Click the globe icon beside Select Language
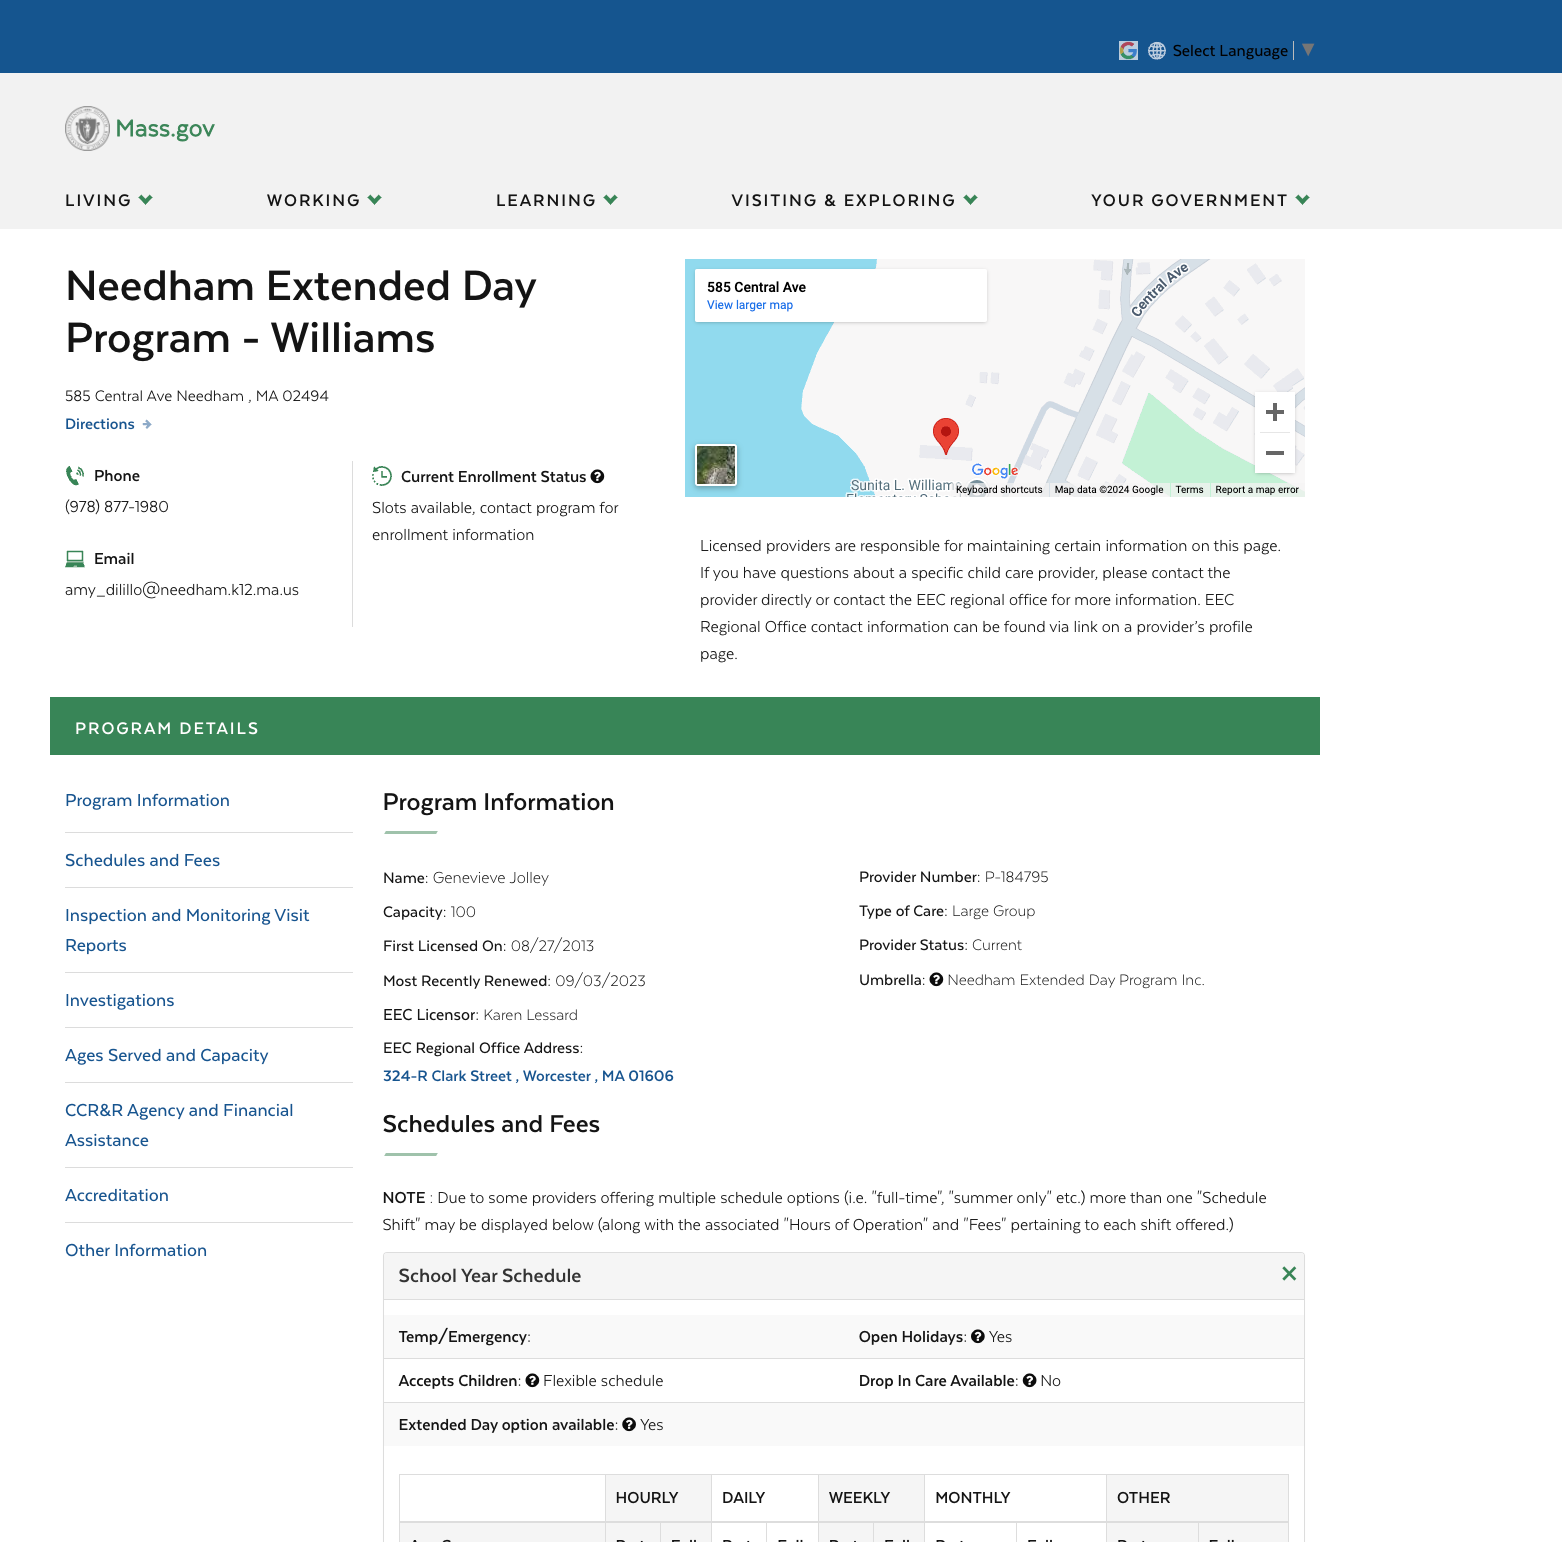The width and height of the screenshot is (1562, 1542). [x=1157, y=50]
